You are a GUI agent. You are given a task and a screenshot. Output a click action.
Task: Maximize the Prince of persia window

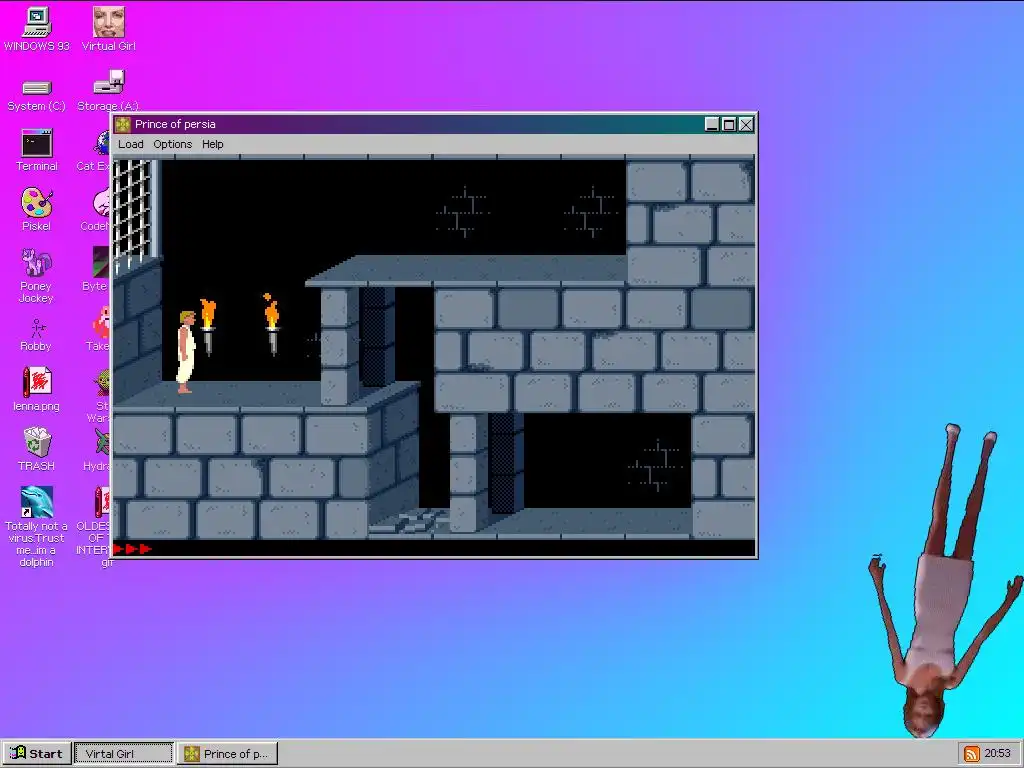pyautogui.click(x=729, y=124)
